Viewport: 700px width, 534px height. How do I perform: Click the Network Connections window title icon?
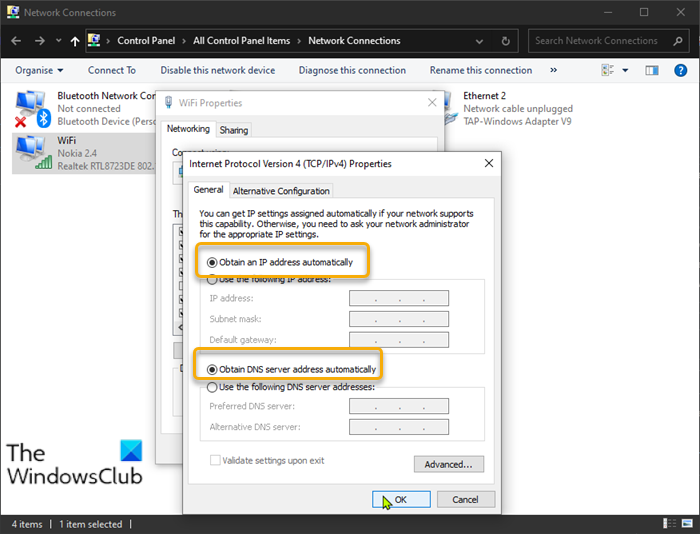click(x=12, y=12)
